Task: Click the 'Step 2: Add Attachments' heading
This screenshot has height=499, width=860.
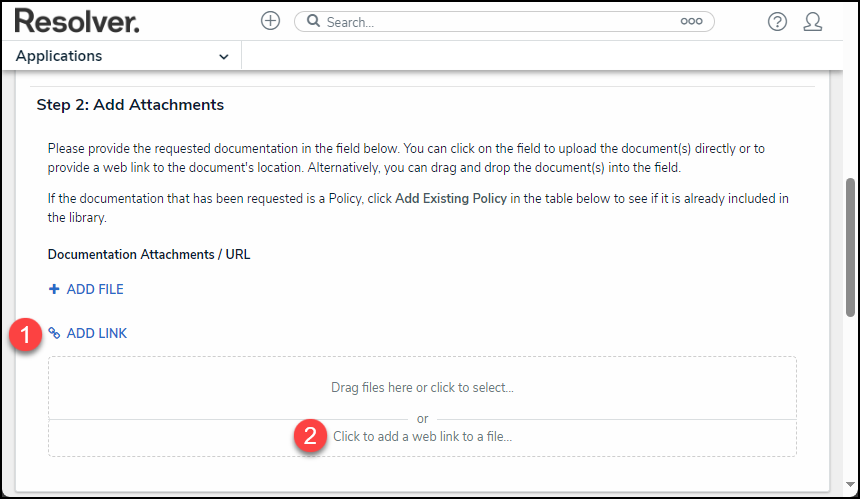Action: 130,104
